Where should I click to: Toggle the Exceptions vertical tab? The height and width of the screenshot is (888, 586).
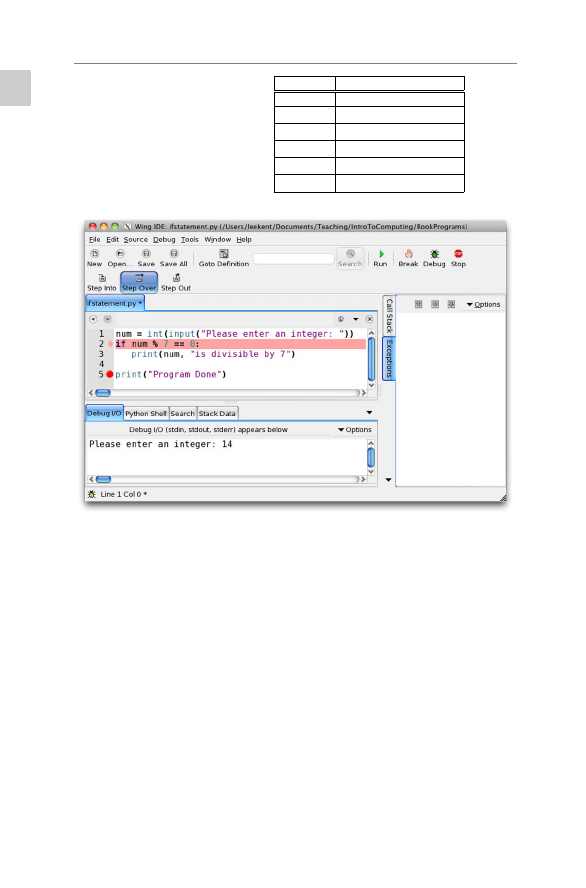pos(389,358)
